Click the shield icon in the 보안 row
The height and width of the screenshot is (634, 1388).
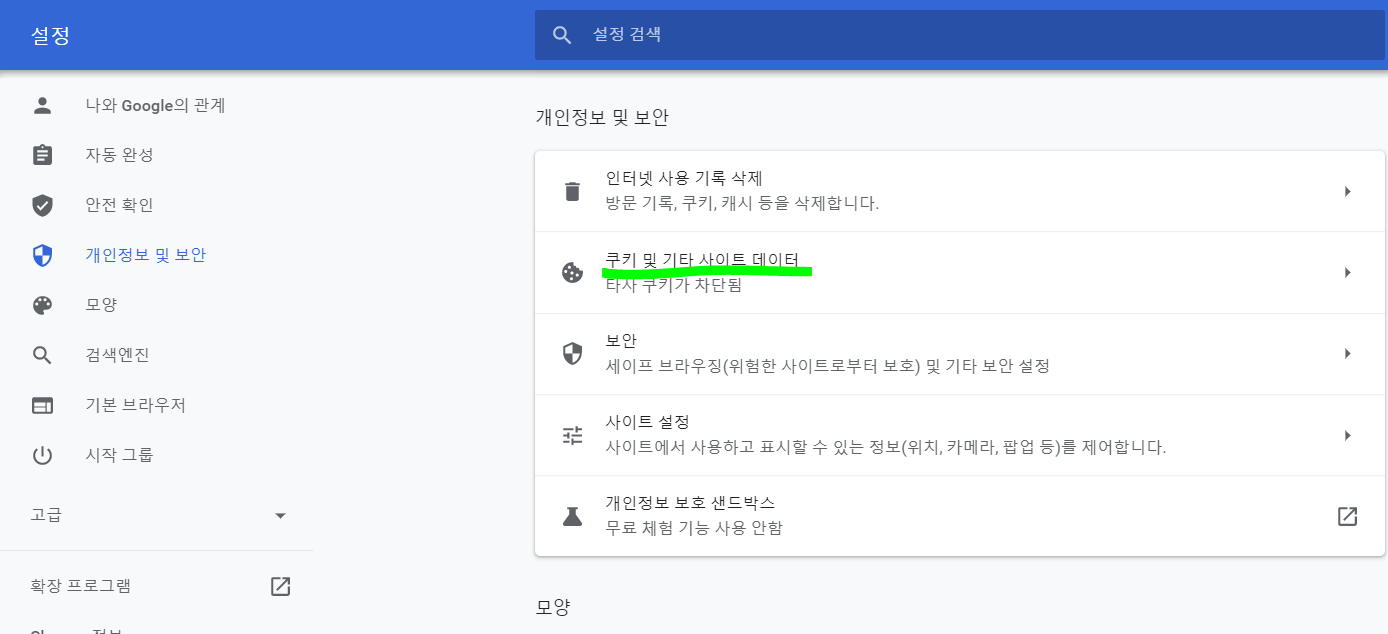pyautogui.click(x=572, y=353)
